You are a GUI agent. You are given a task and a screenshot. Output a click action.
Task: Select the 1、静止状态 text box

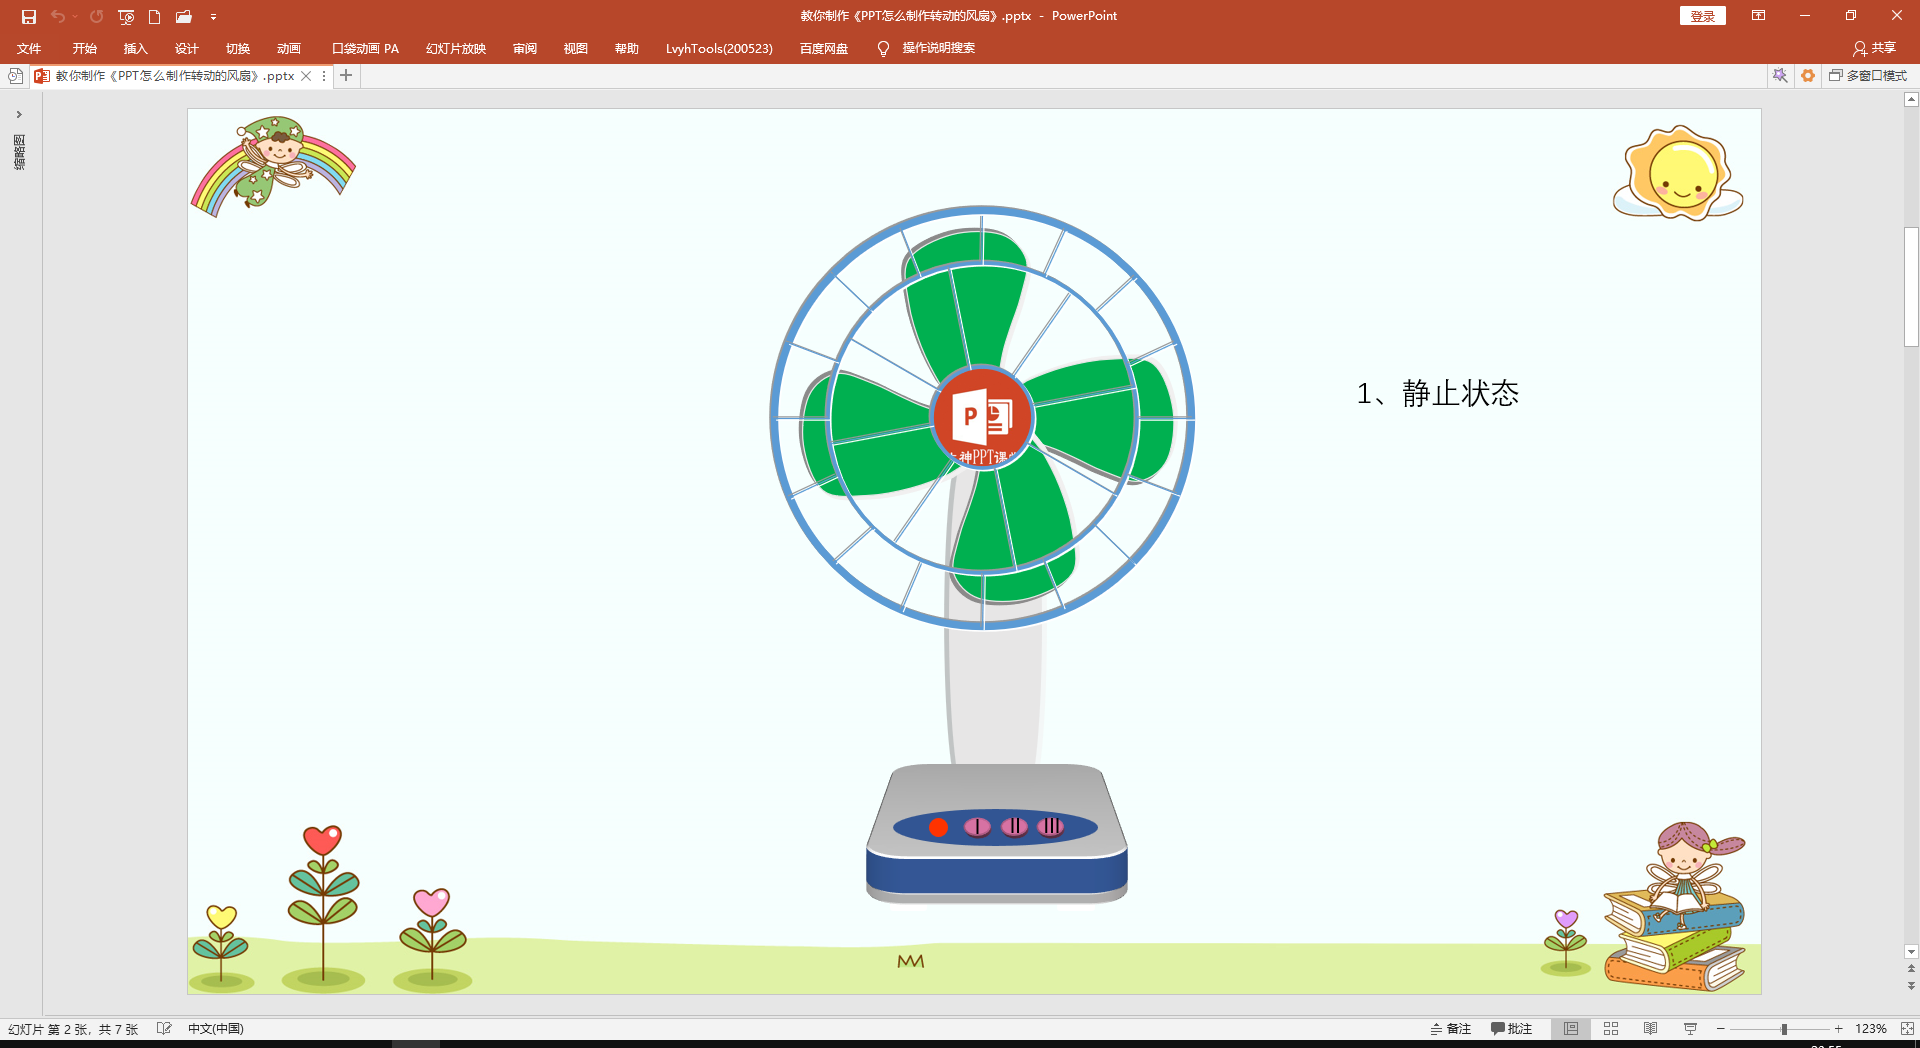coord(1437,394)
